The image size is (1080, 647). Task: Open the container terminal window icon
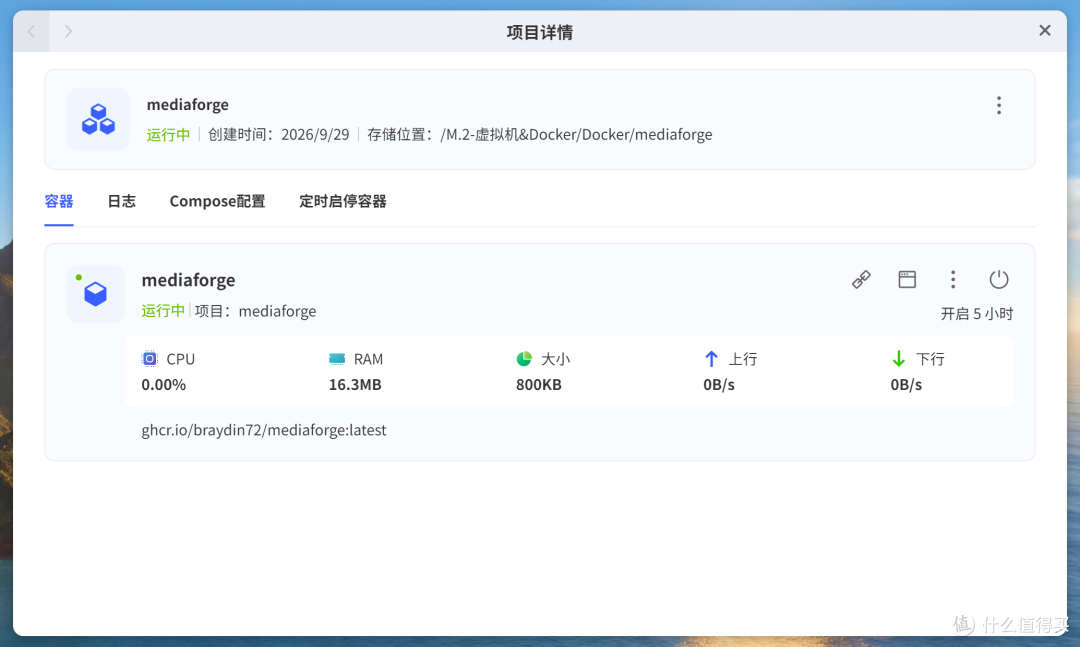tap(907, 279)
